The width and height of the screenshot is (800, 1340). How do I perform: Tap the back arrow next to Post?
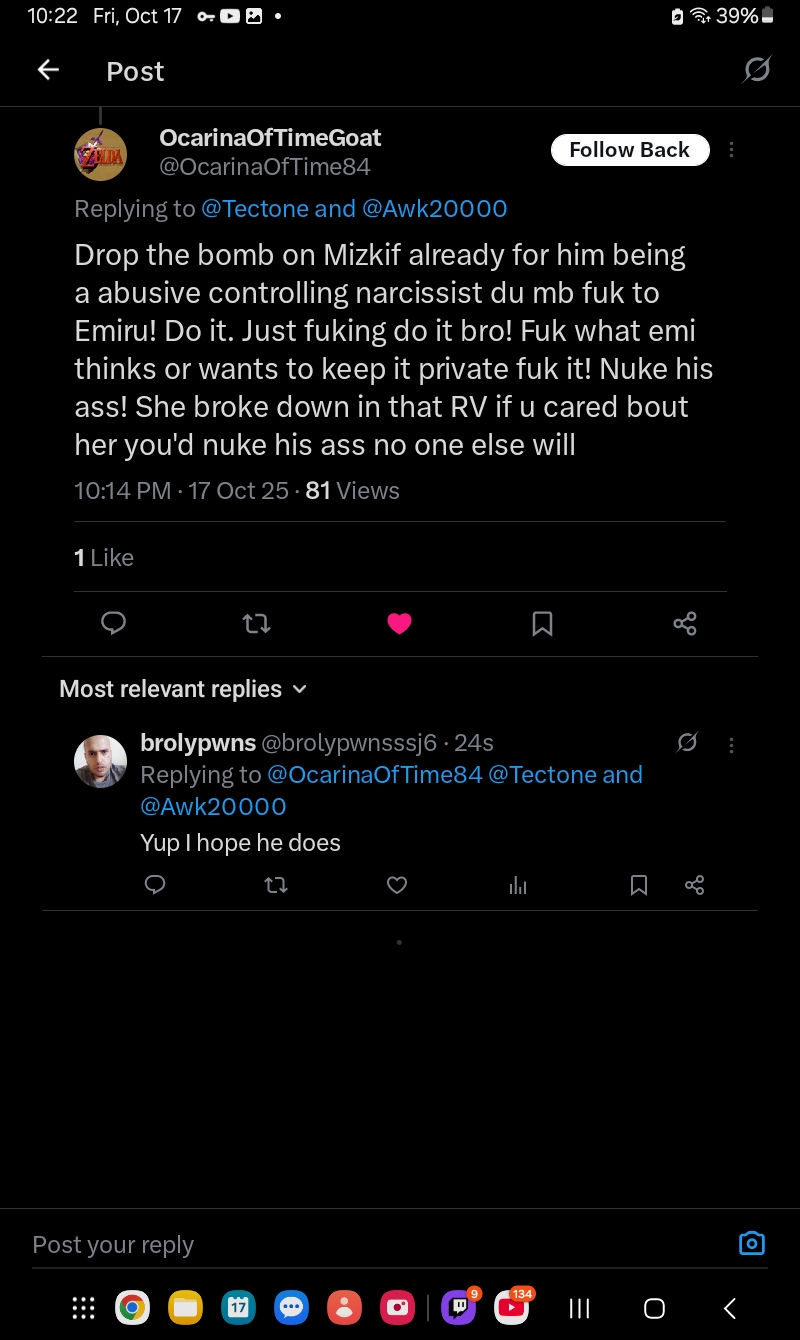(48, 70)
